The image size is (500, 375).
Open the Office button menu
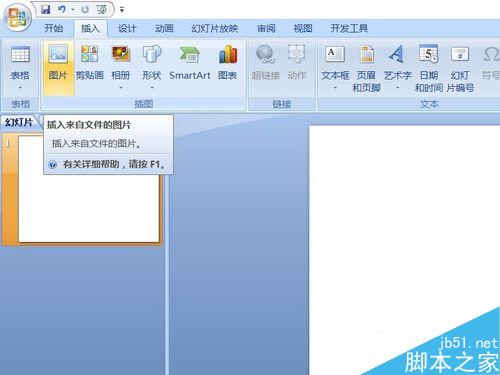point(17,18)
